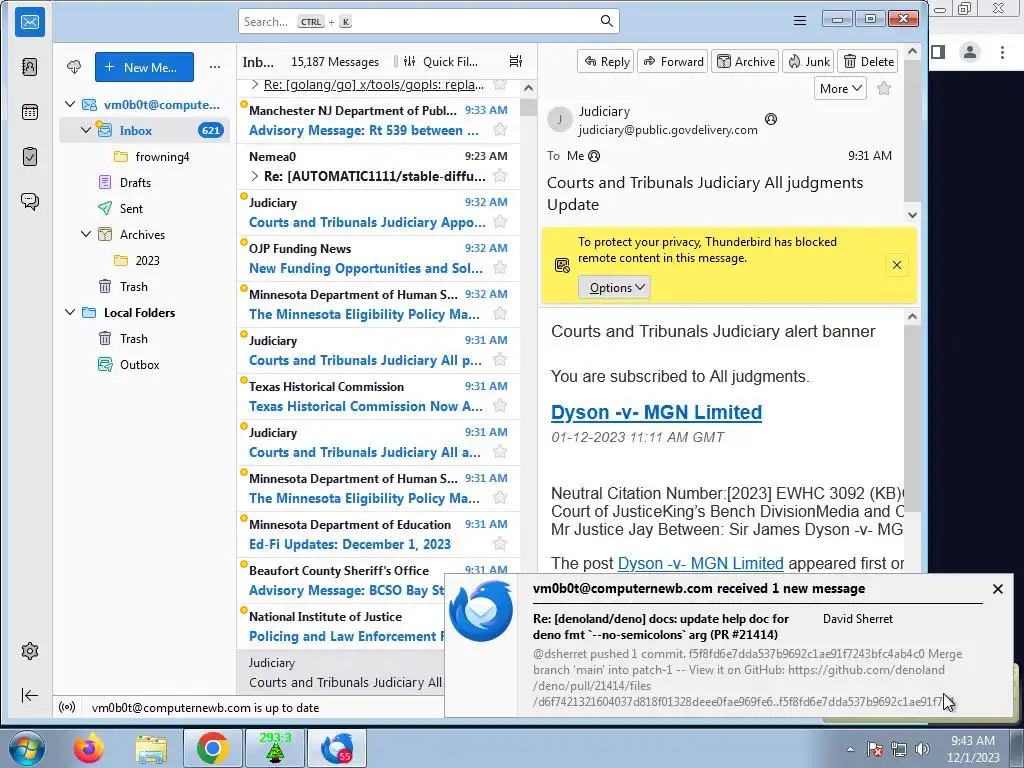Close the remote content warning bar
The image size is (1024, 768).
point(897,264)
